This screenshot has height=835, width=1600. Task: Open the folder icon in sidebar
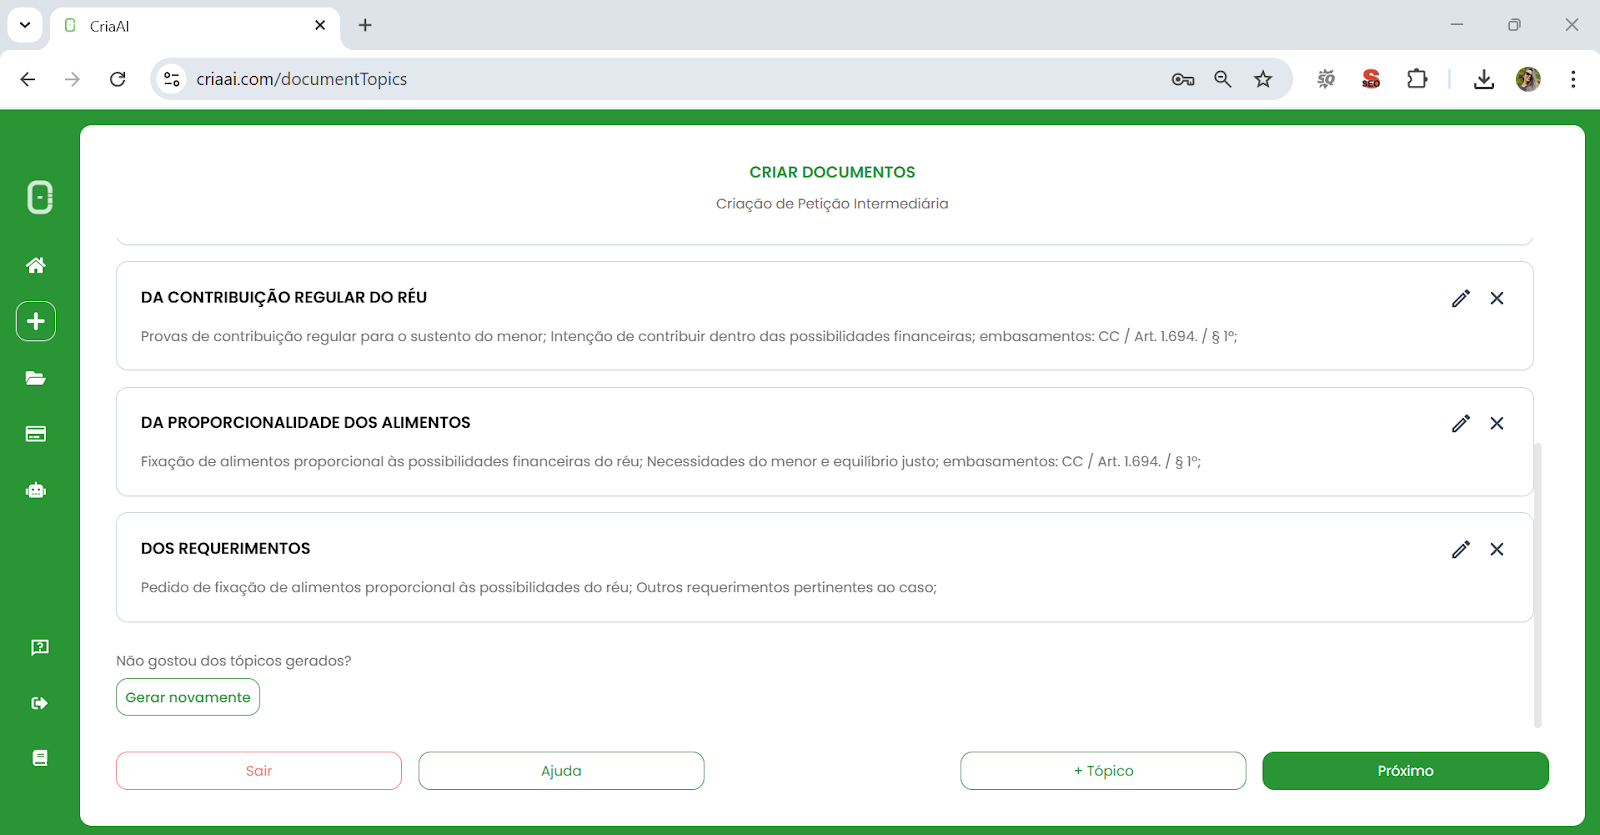36,378
